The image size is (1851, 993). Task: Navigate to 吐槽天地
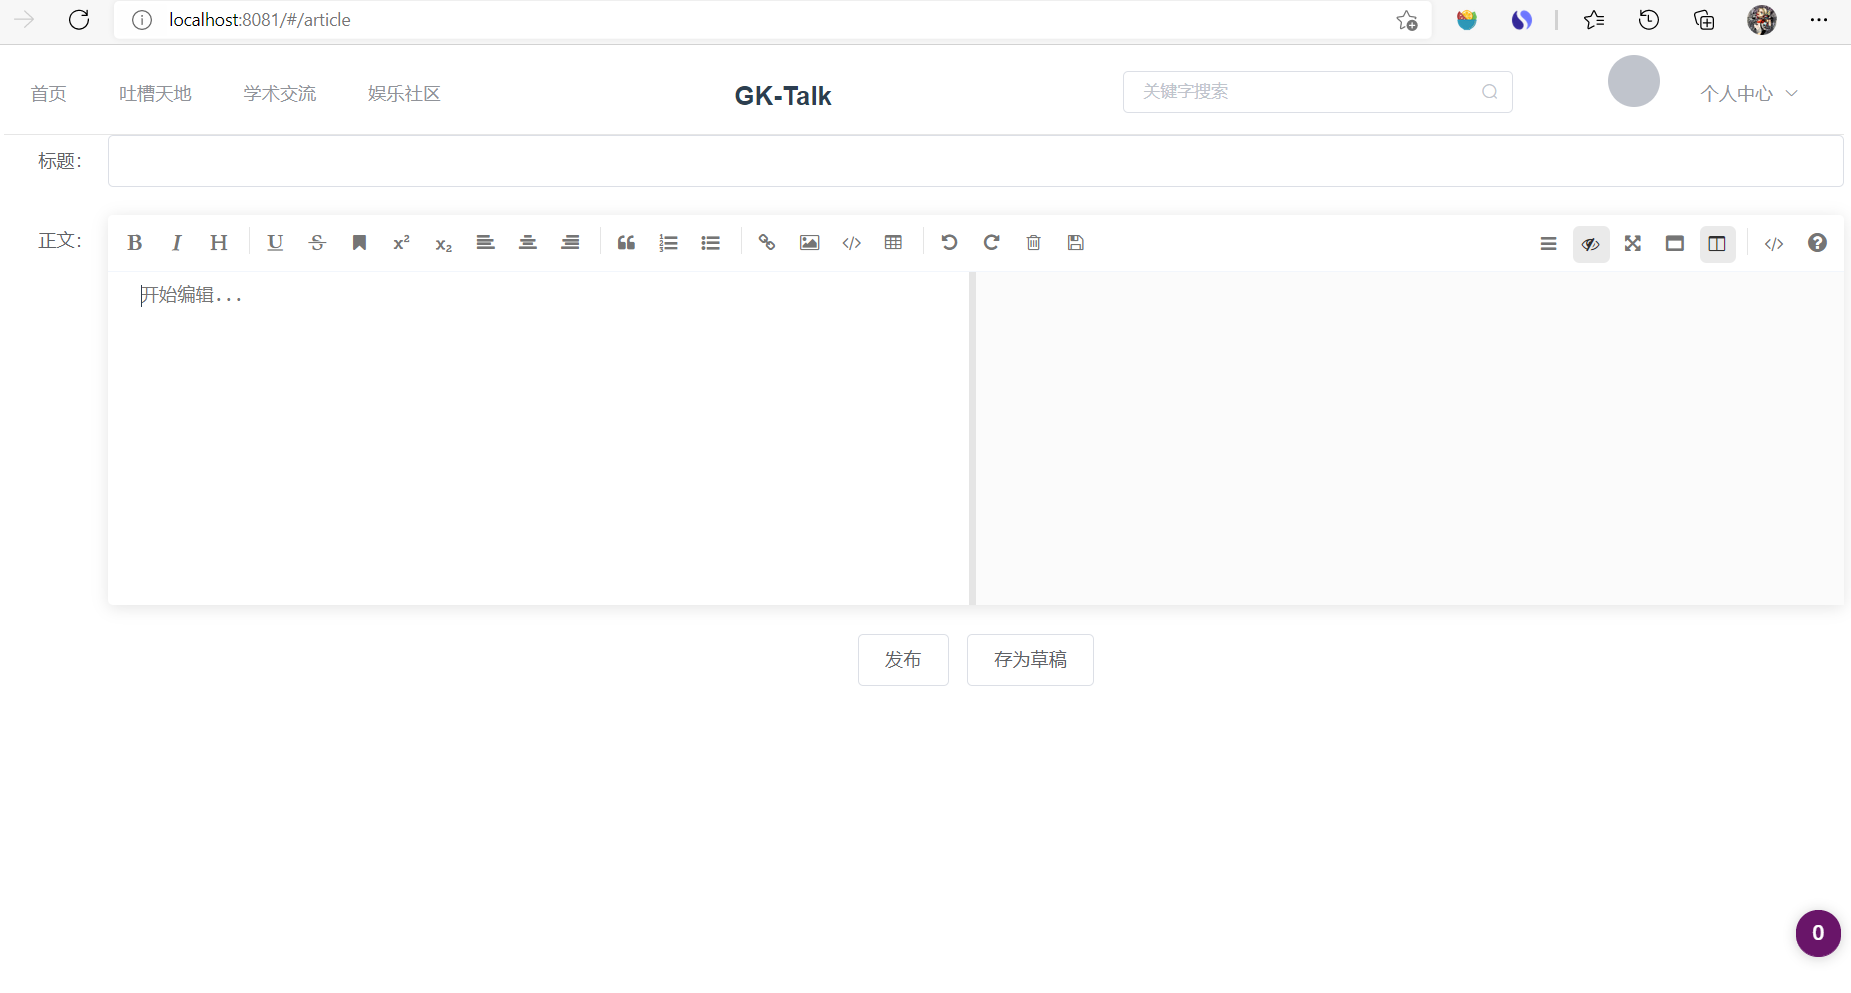pos(154,93)
